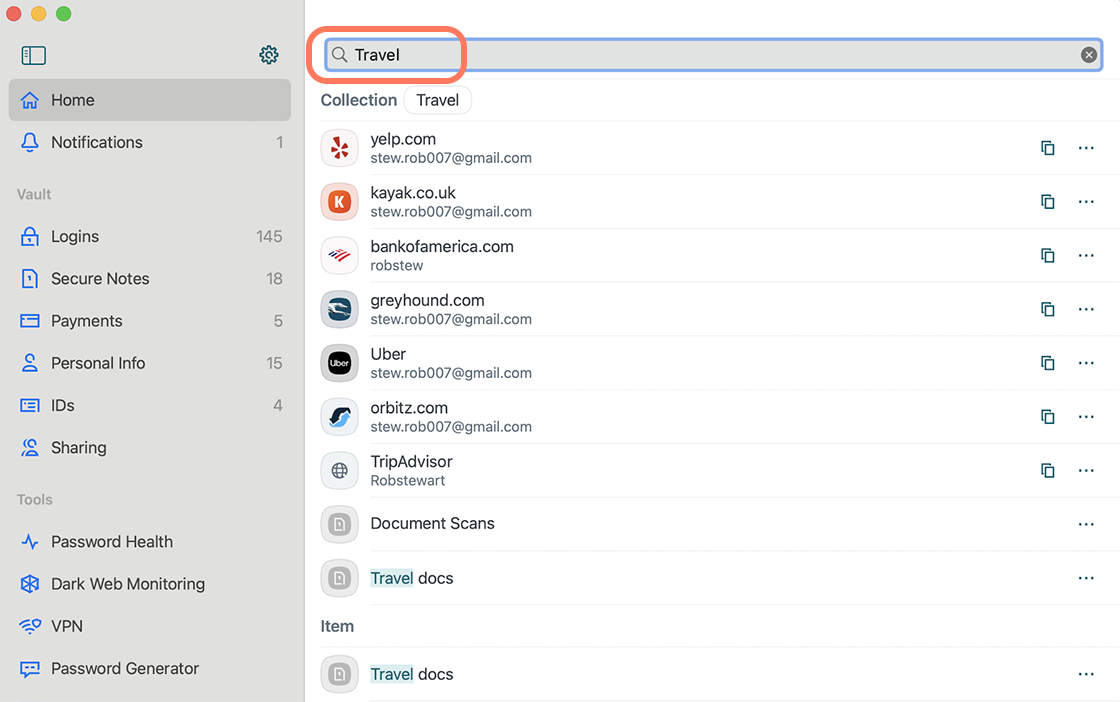1120x702 pixels.
Task: Open the Document Scans note
Action: coord(432,523)
